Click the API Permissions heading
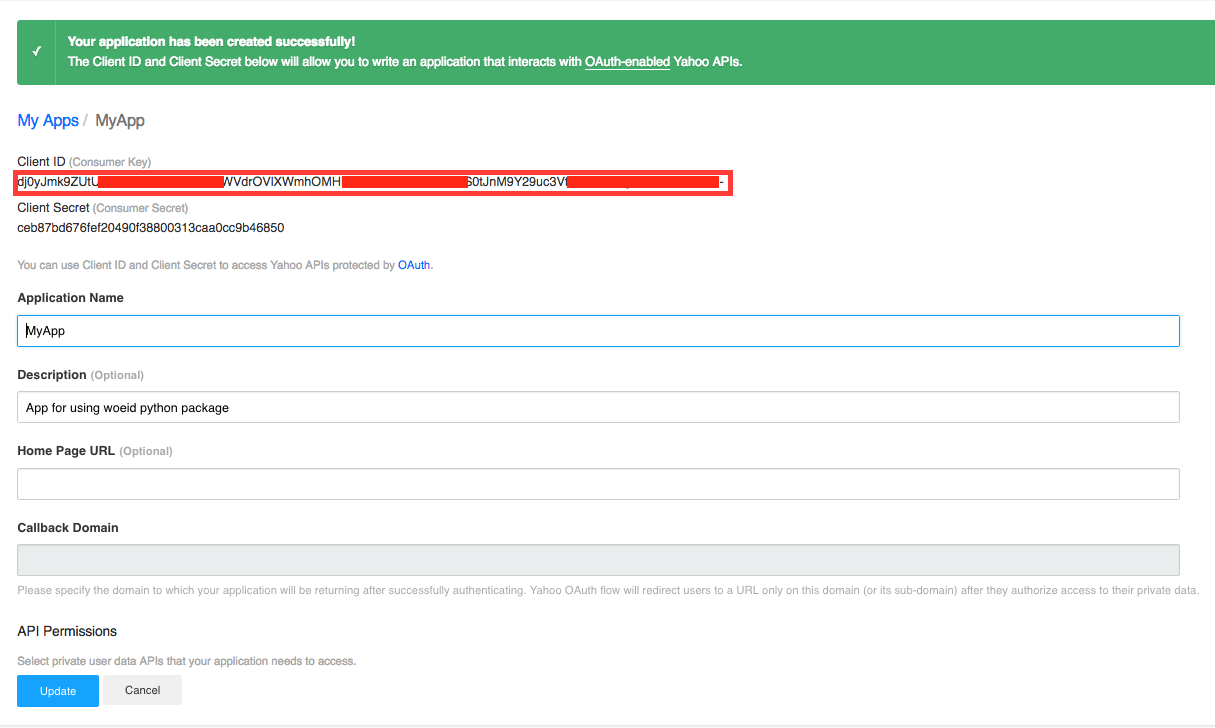The image size is (1215, 728). click(67, 631)
